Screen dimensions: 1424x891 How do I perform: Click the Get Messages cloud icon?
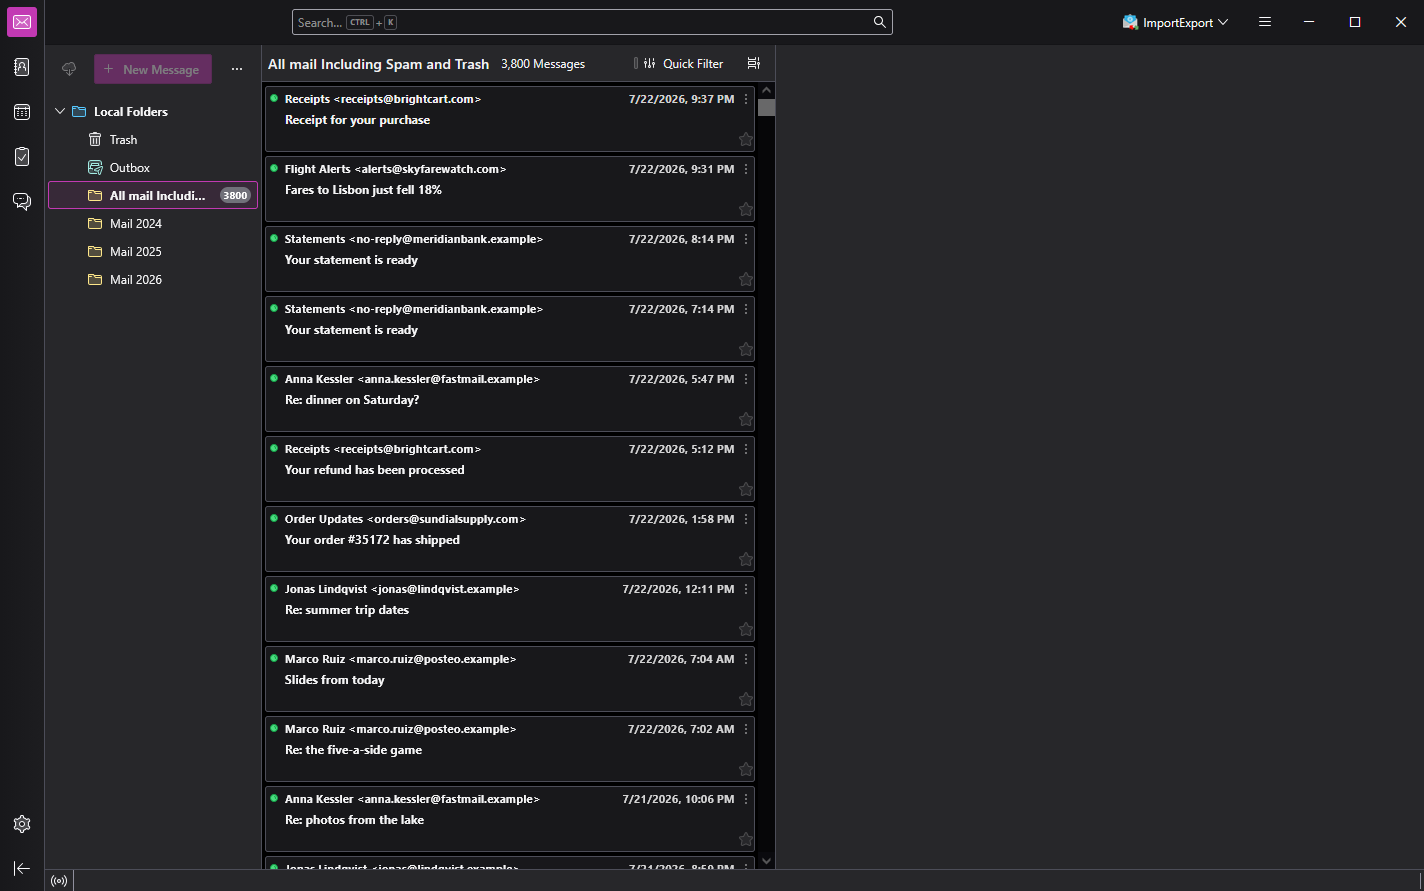[69, 69]
